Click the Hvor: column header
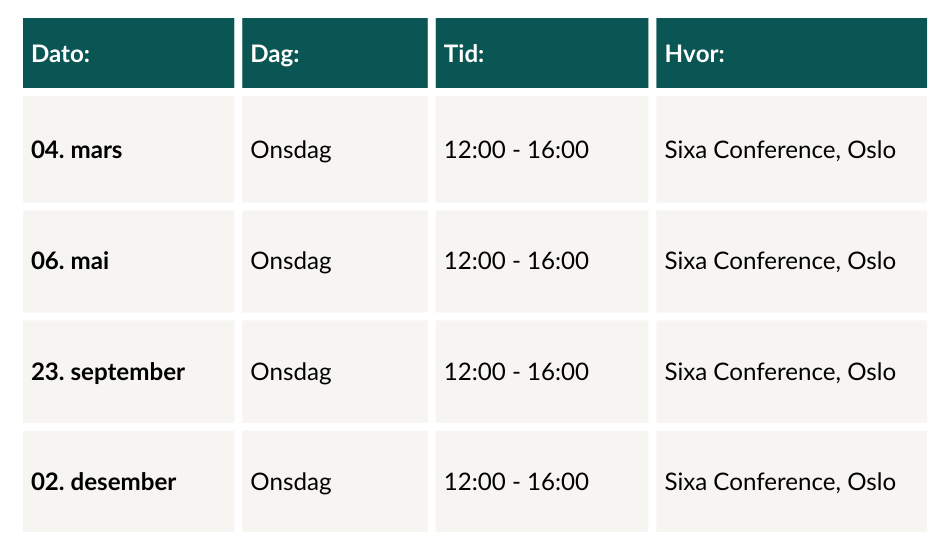The height and width of the screenshot is (550, 950). 792,53
